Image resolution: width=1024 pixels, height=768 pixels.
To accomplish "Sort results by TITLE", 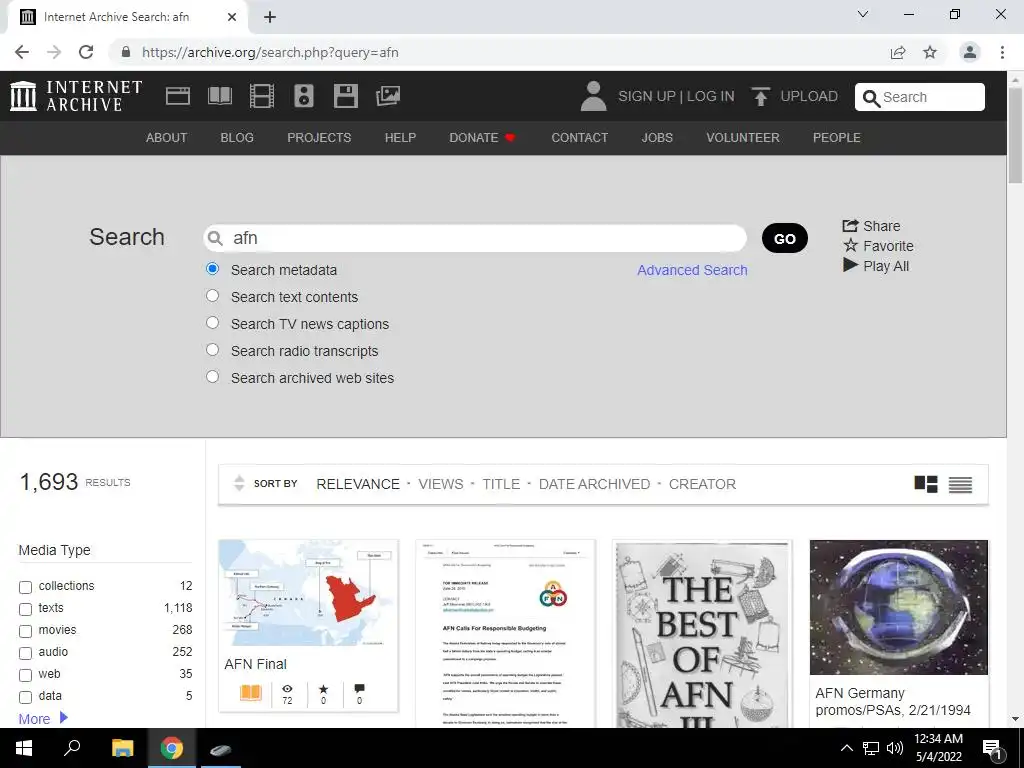I will 501,484.
